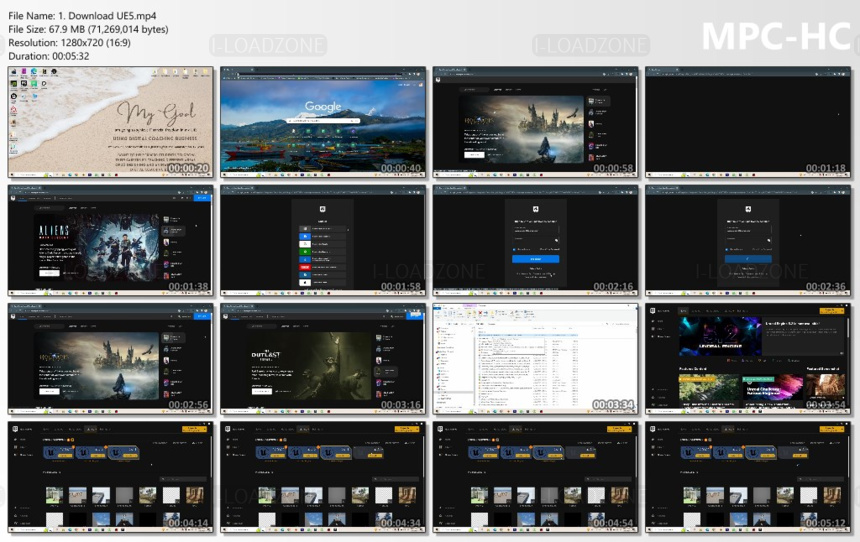This screenshot has width=860, height=542.
Task: Open the Aliens game banner in the 00:01:38 frame
Action: pyautogui.click(x=97, y=247)
